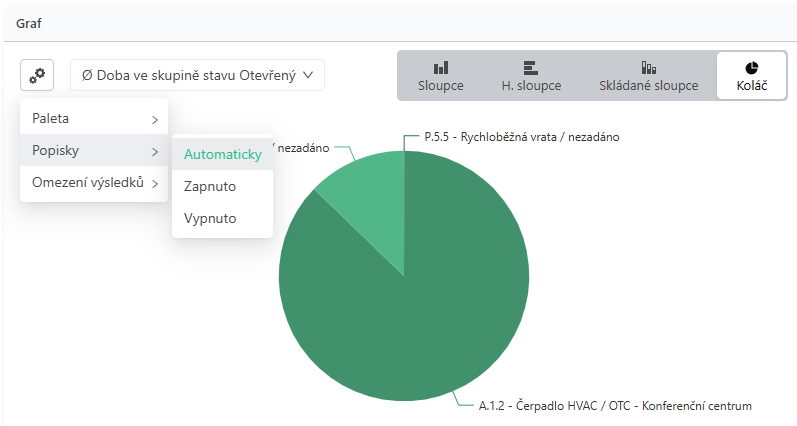The height and width of the screenshot is (426, 797).
Task: Open the Popisky submenu entry
Action: point(94,150)
